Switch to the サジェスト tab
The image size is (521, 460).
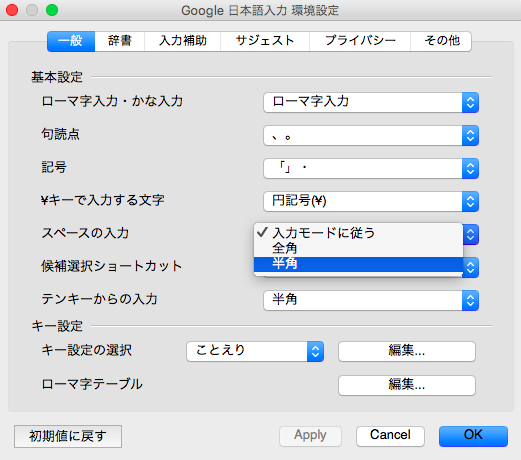265,41
